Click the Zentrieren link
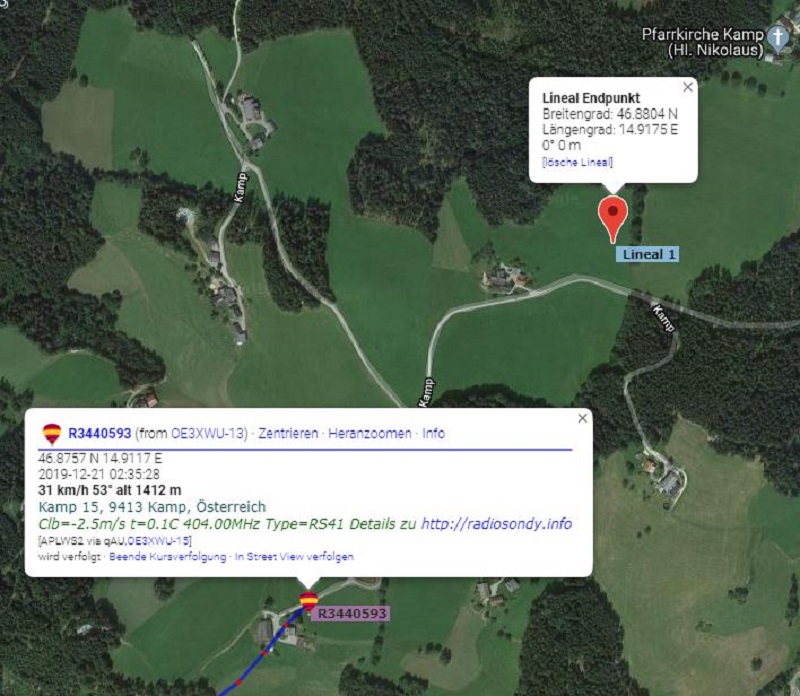This screenshot has width=800, height=696. (288, 433)
